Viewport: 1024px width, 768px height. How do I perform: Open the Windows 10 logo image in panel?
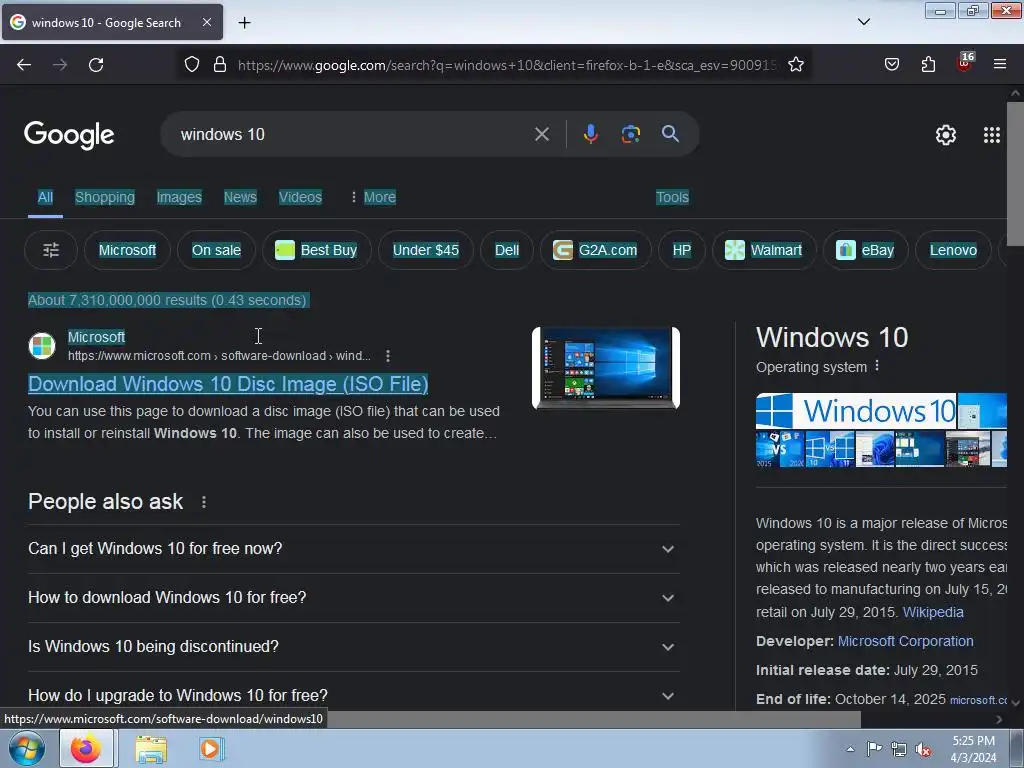coord(856,411)
